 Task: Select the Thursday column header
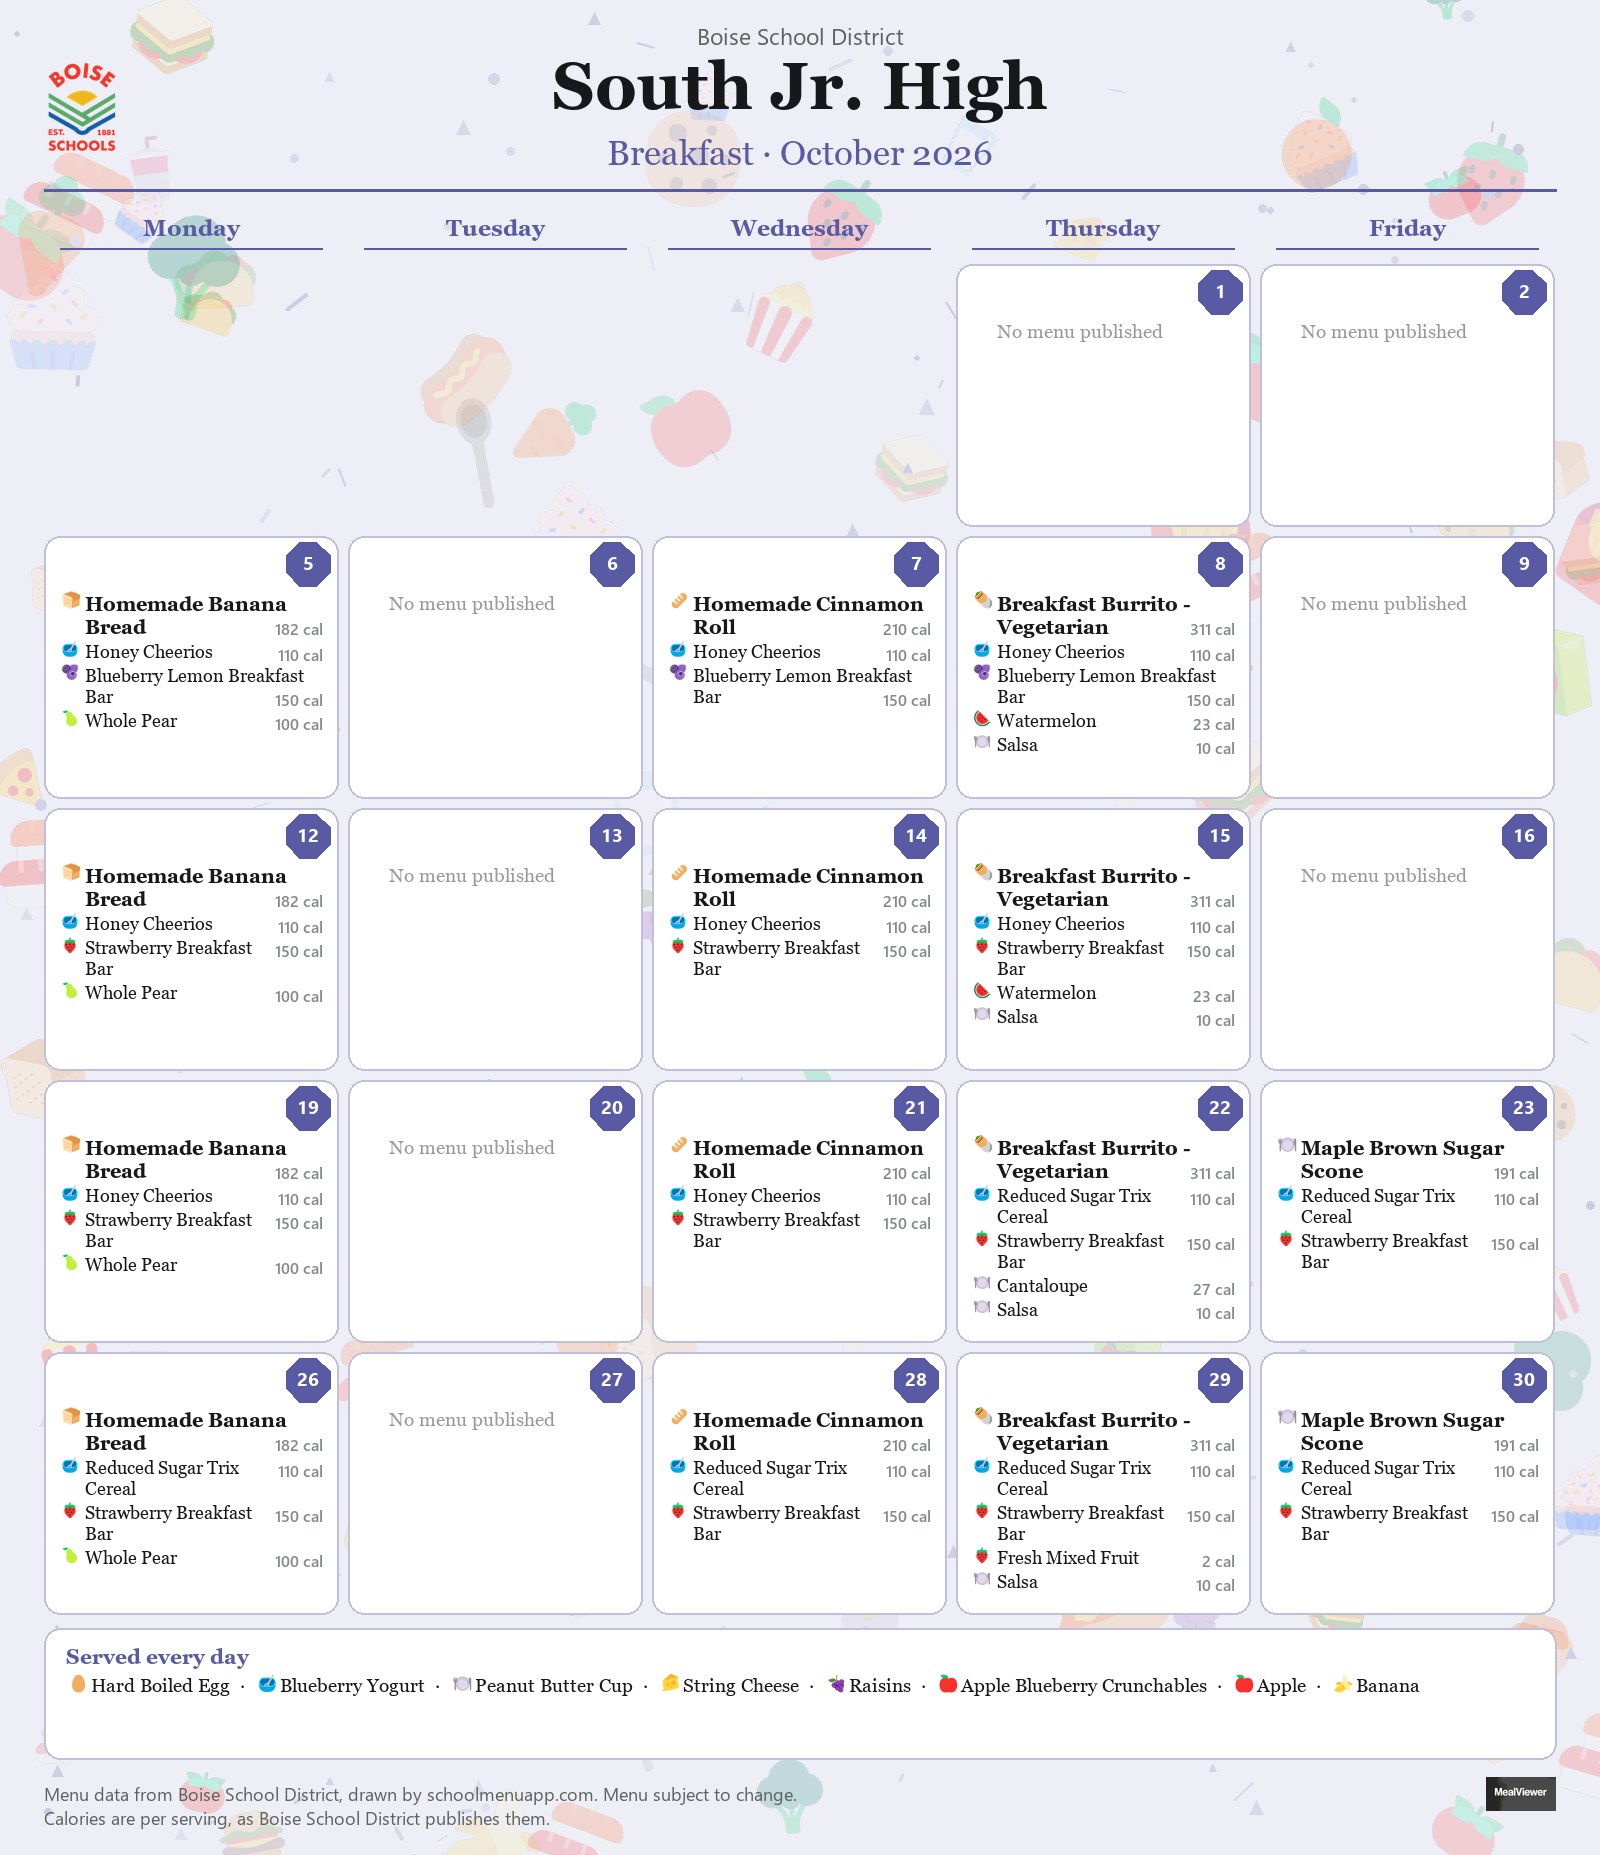click(1103, 228)
